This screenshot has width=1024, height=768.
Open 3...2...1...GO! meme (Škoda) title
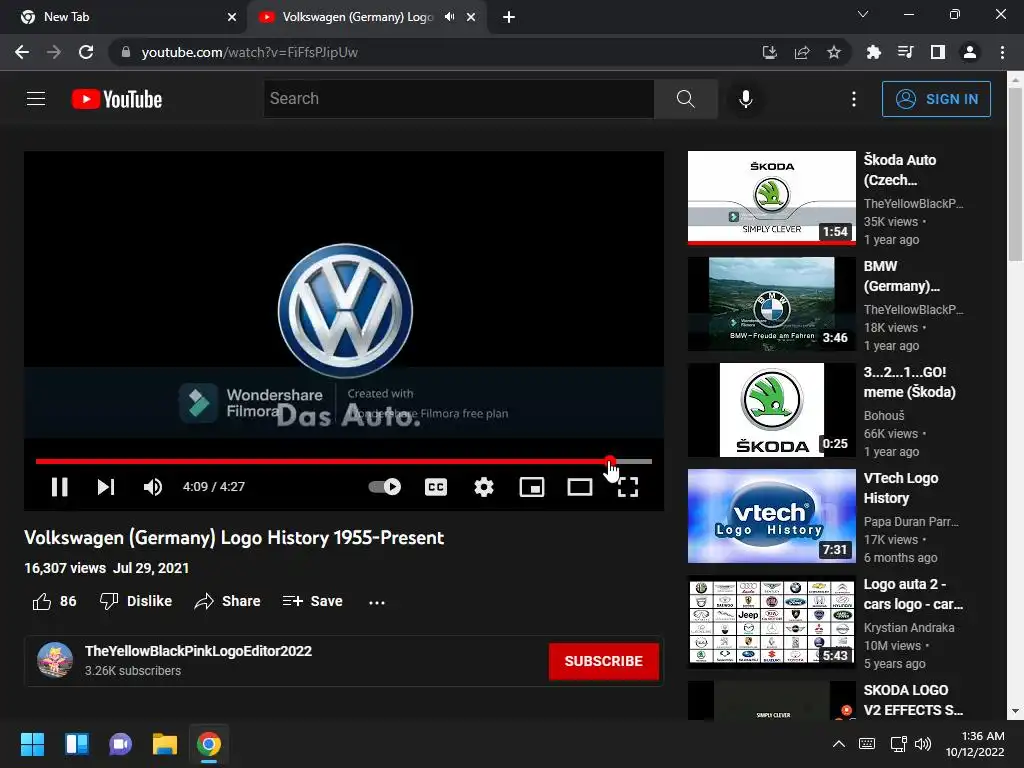point(909,382)
